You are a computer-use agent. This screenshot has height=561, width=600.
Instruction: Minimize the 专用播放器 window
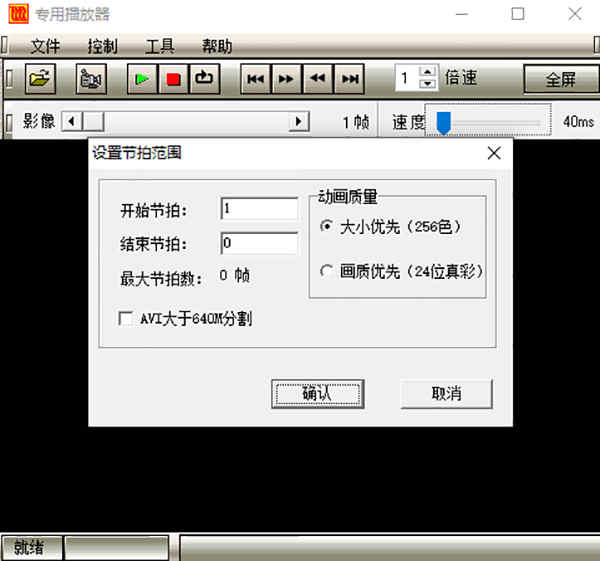coord(462,14)
